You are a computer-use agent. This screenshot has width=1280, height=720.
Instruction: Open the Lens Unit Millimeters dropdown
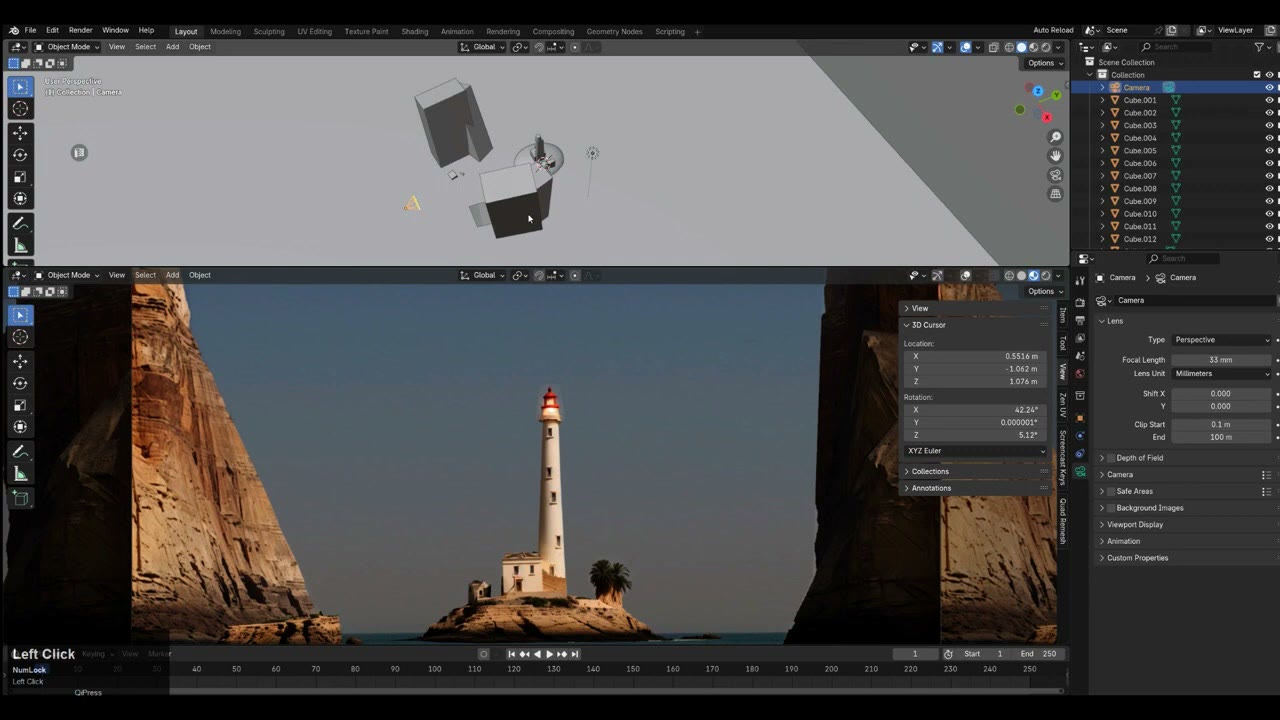(1221, 374)
